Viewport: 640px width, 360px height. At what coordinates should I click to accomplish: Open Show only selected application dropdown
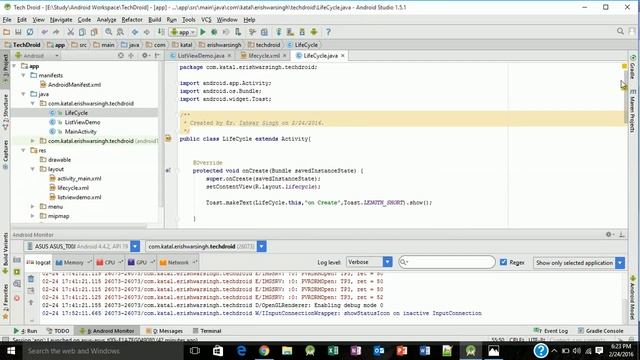[x=620, y=263]
